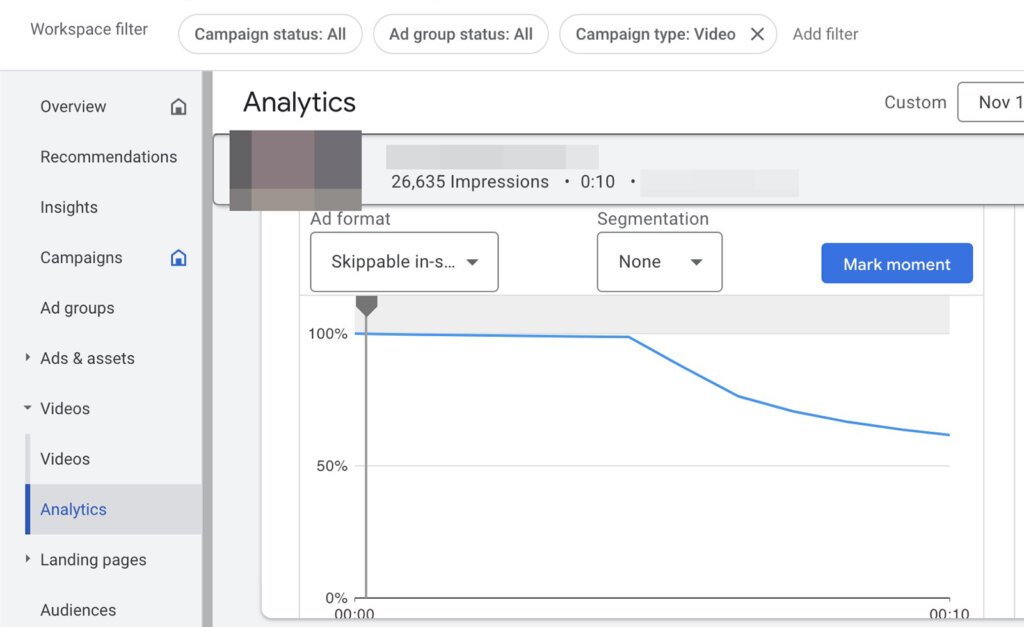
Task: Click the Mark moment button
Action: [x=896, y=263]
